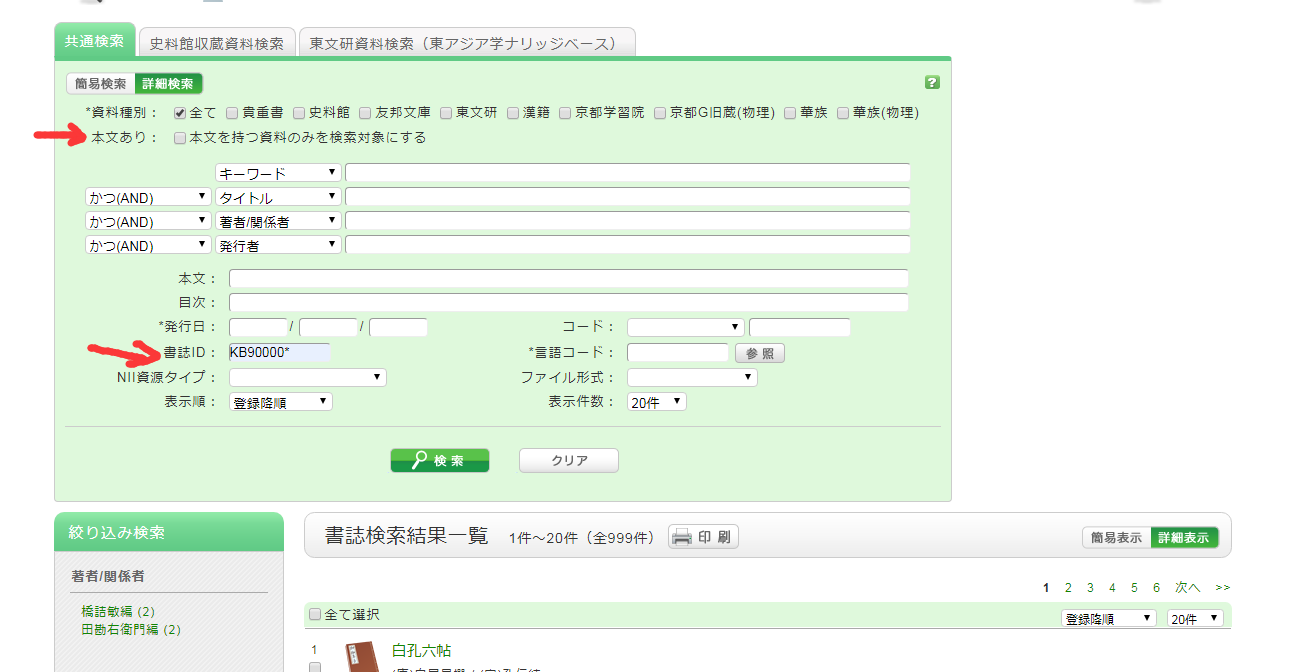The image size is (1308, 672).
Task: Switch to 史料館収蔵資料検索 tab
Action: 217,44
